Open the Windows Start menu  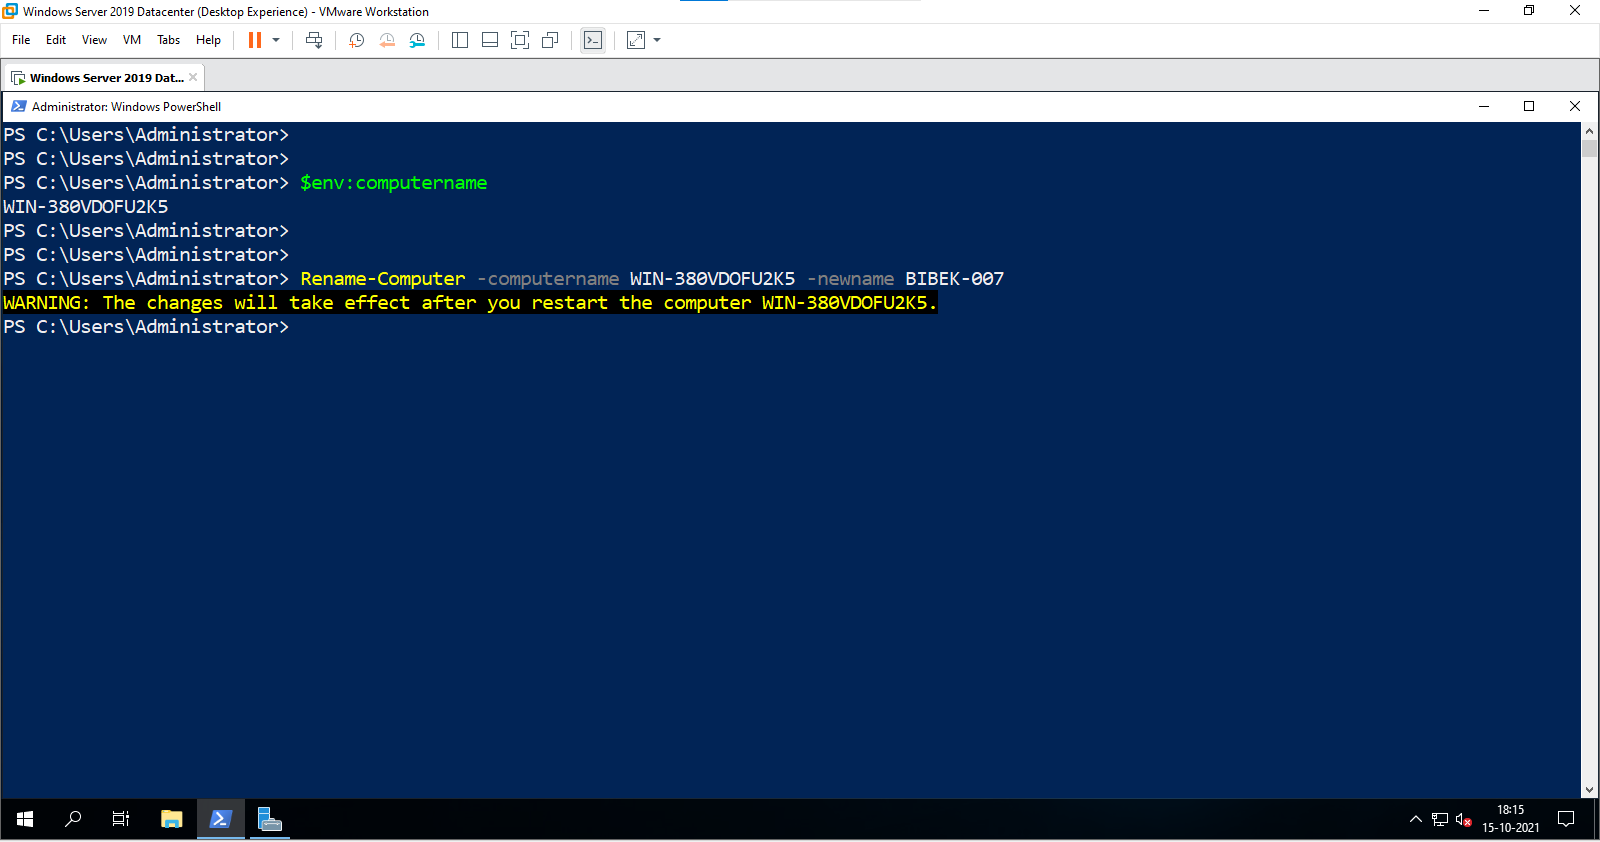coord(25,819)
